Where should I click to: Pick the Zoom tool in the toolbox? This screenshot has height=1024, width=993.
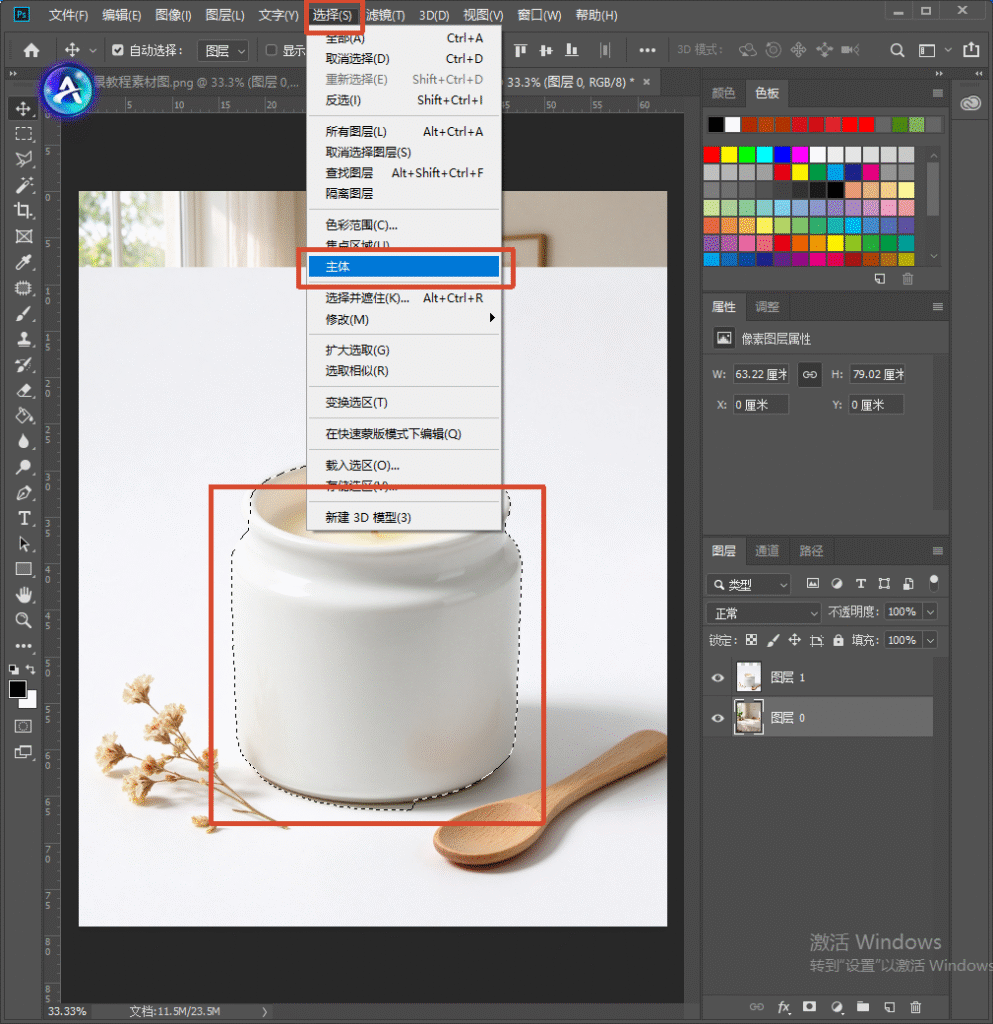(x=24, y=620)
